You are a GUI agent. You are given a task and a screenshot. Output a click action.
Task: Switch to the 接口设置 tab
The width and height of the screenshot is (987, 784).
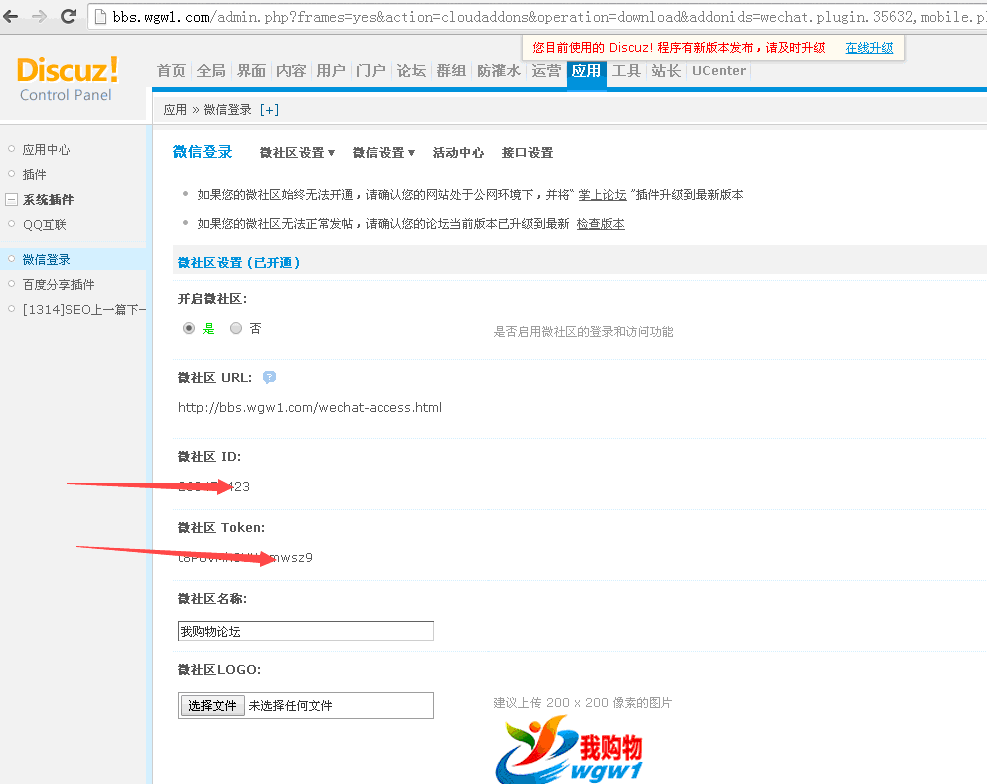[527, 153]
